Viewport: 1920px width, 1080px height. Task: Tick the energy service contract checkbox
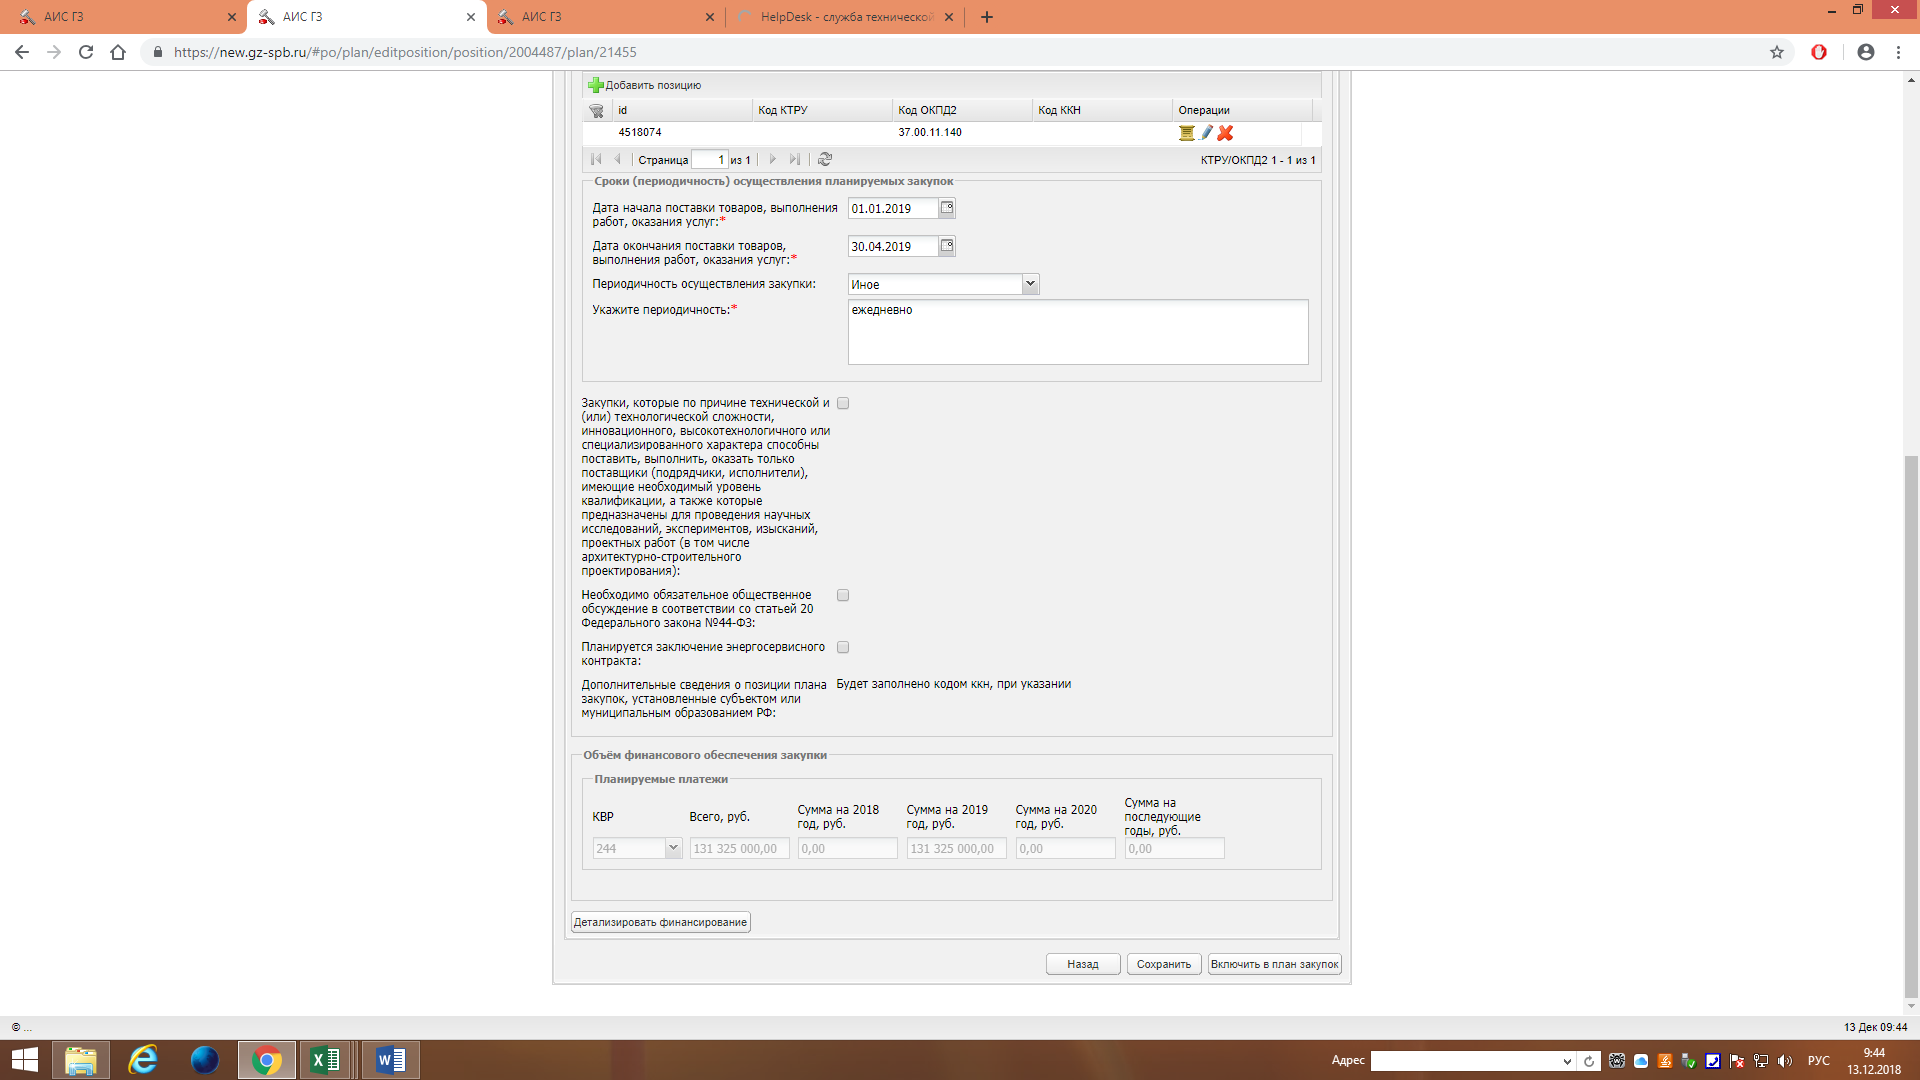pyautogui.click(x=843, y=647)
